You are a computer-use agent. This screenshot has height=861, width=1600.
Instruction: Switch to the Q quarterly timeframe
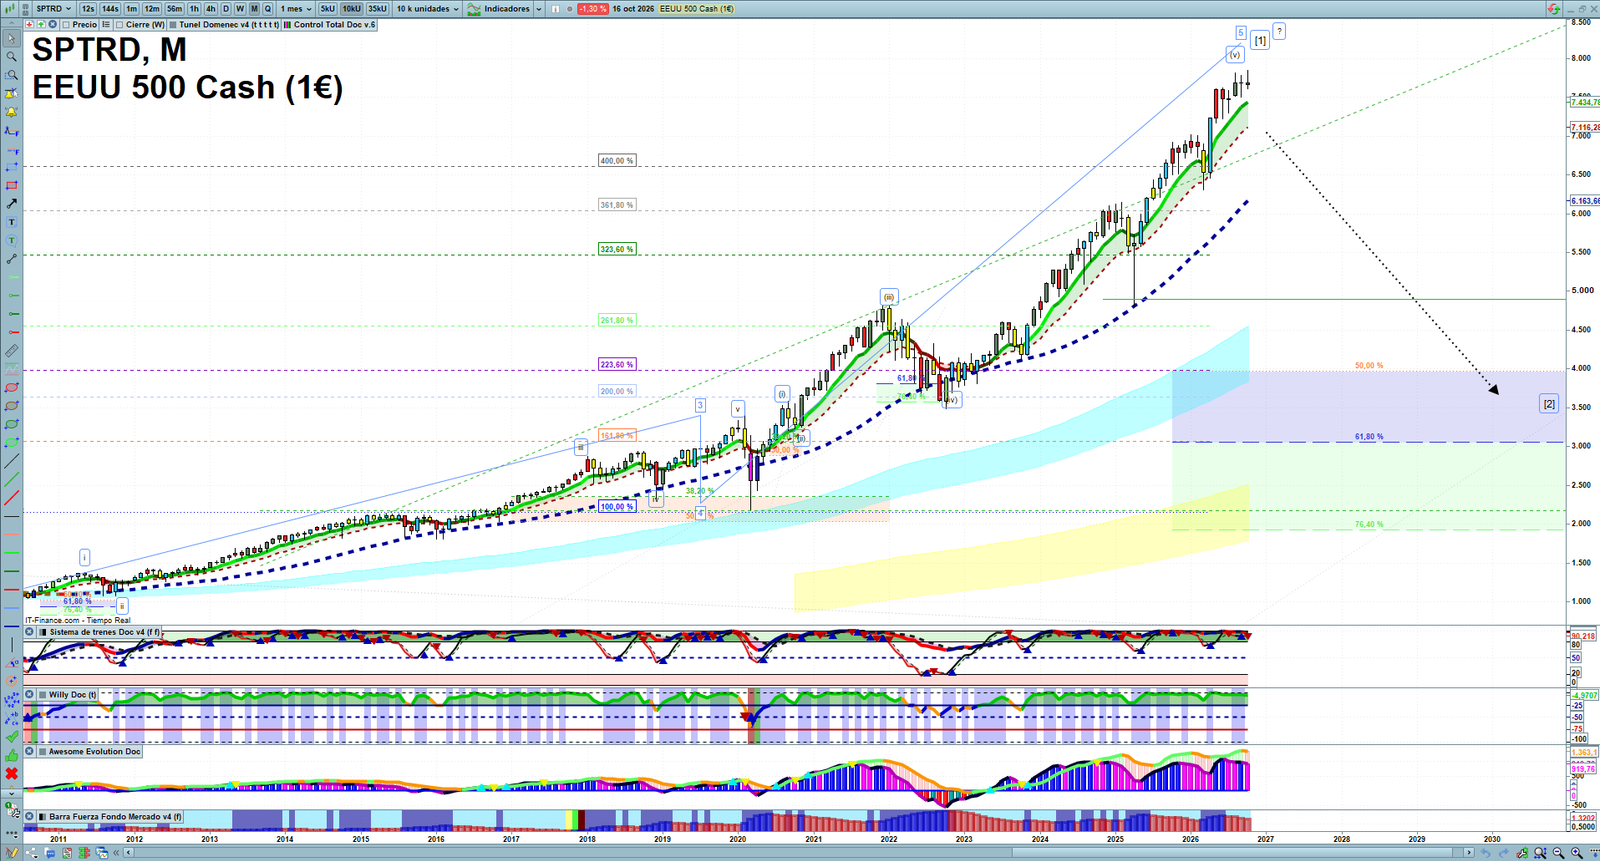(x=268, y=9)
